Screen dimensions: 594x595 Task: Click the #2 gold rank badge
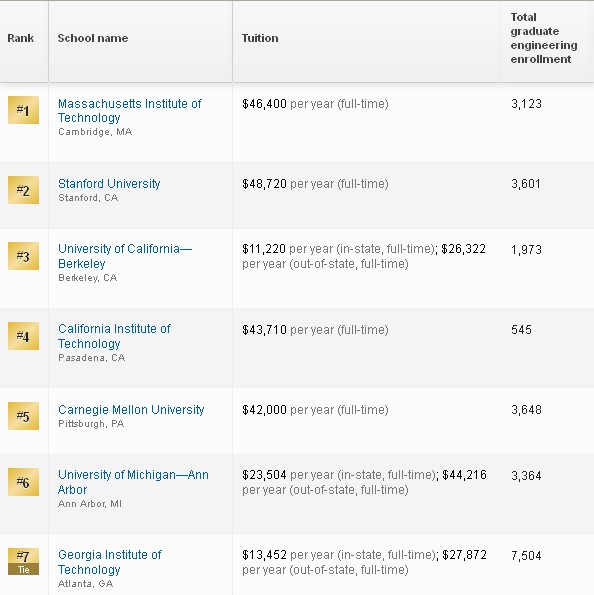click(x=23, y=190)
